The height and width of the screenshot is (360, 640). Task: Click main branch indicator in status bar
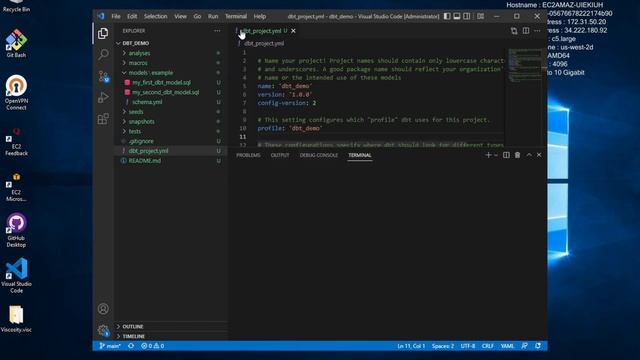110,346
